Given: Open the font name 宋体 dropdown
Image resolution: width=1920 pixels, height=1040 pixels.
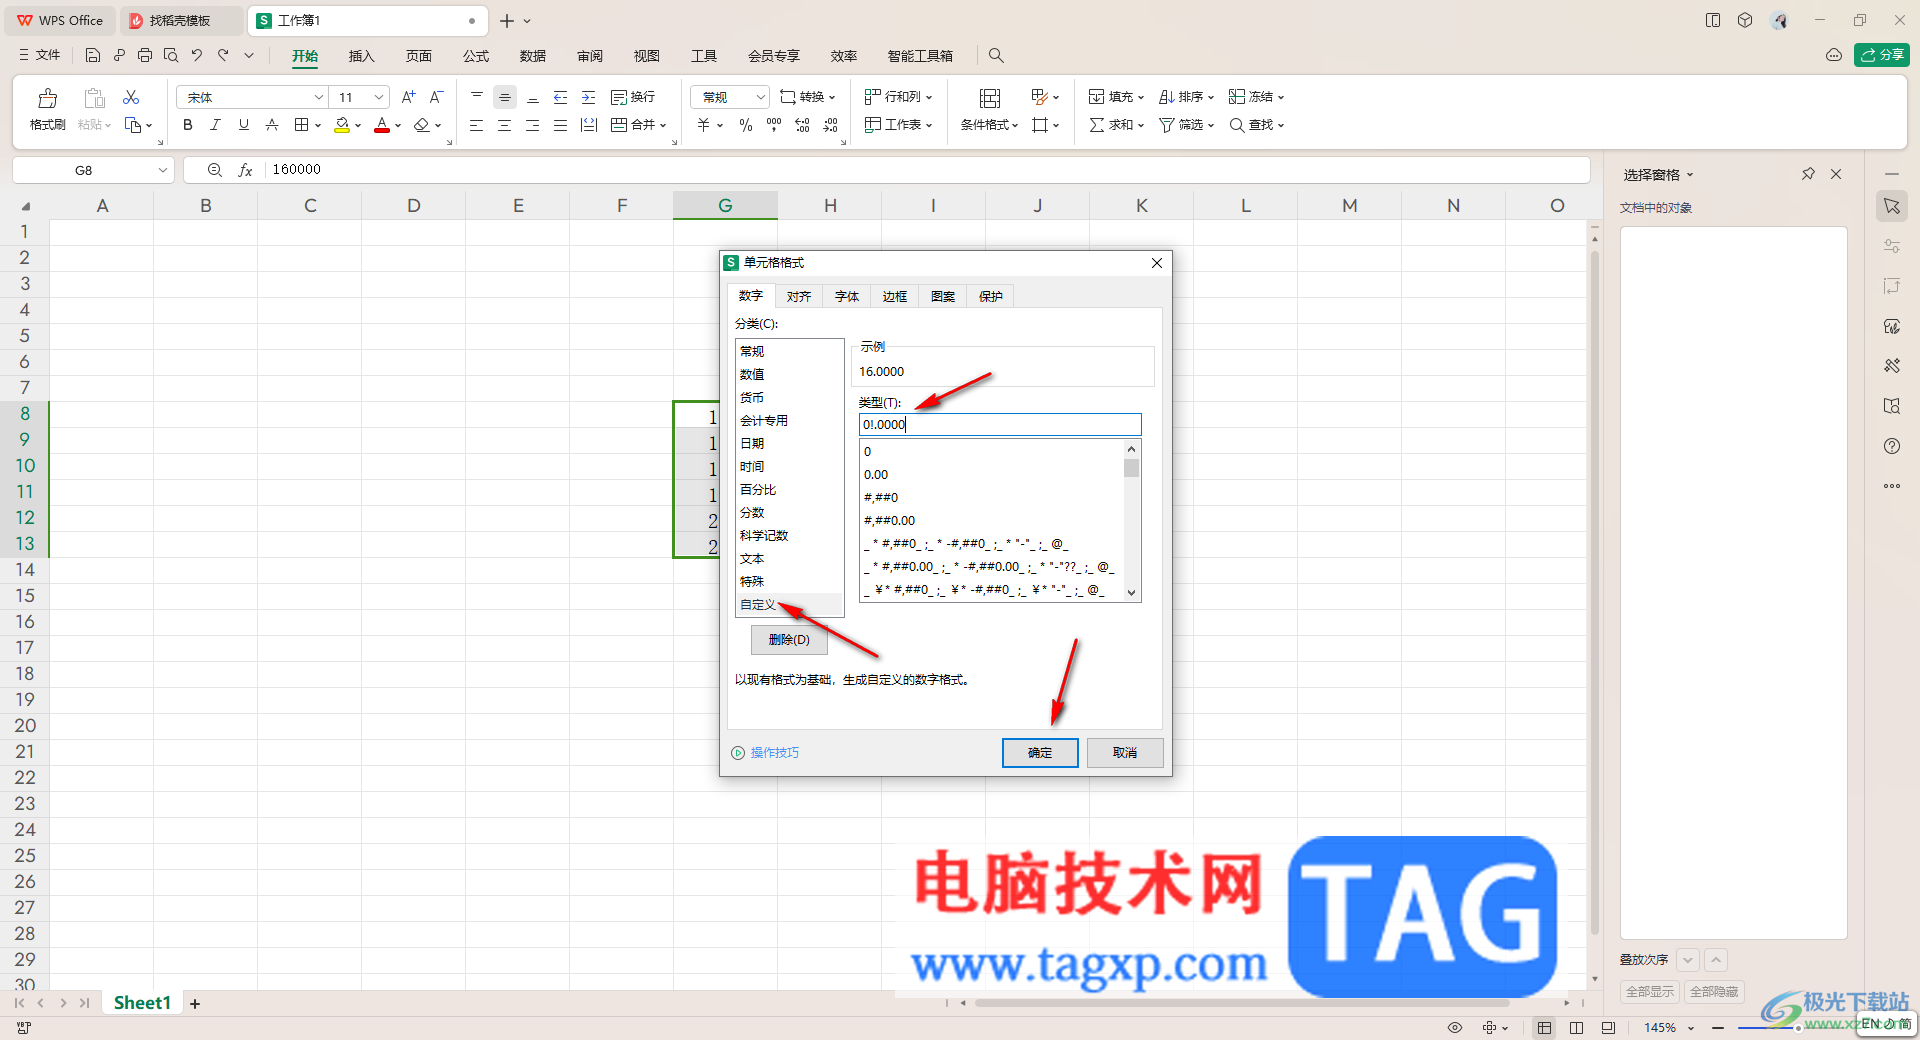Looking at the screenshot, I should click(x=319, y=97).
